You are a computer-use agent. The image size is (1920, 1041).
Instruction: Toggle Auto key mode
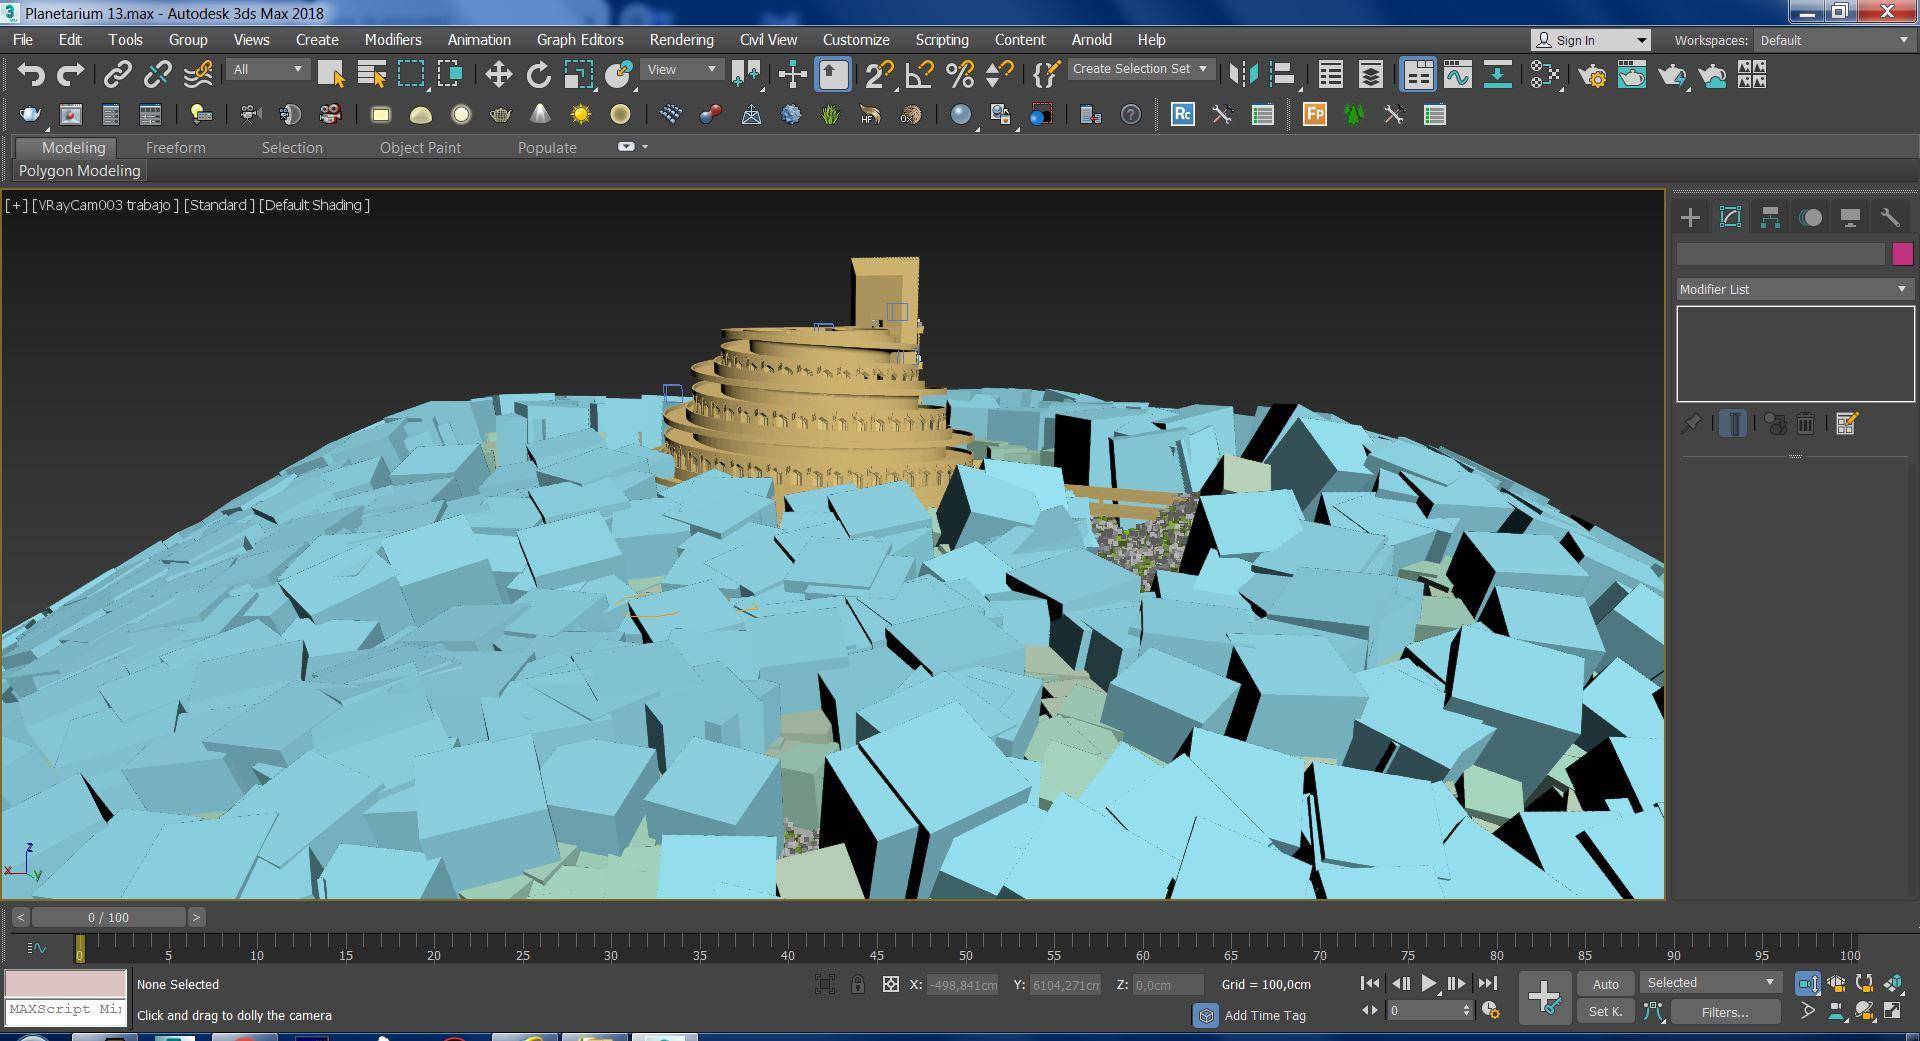1605,984
